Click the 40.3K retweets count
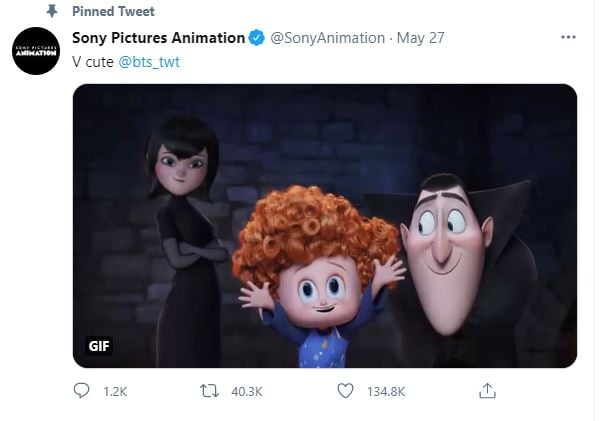This screenshot has width=600, height=421. tap(247, 392)
